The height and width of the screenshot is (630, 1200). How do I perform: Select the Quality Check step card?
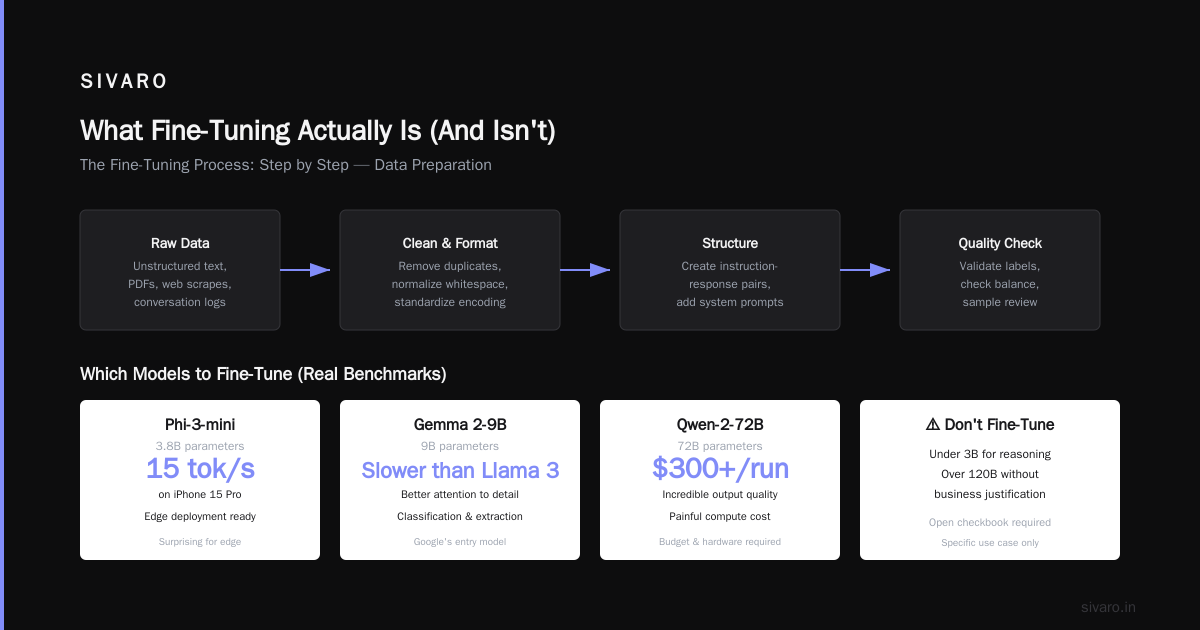[1000, 270]
